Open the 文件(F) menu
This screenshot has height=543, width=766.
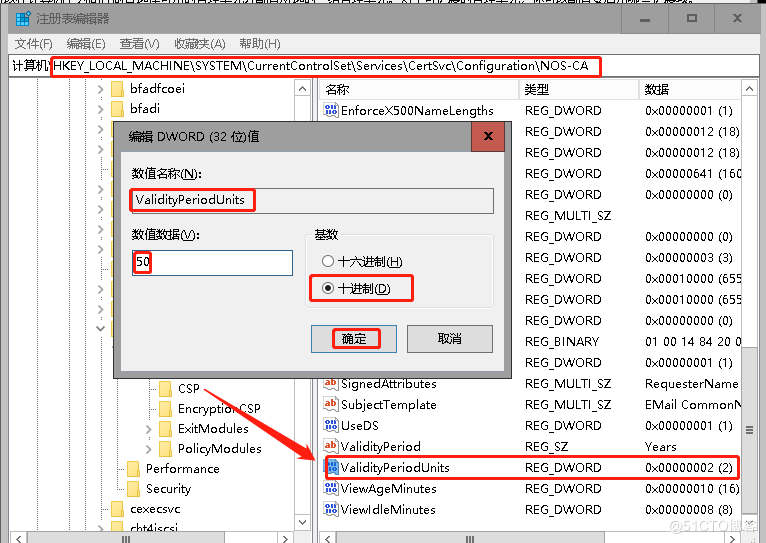(34, 44)
